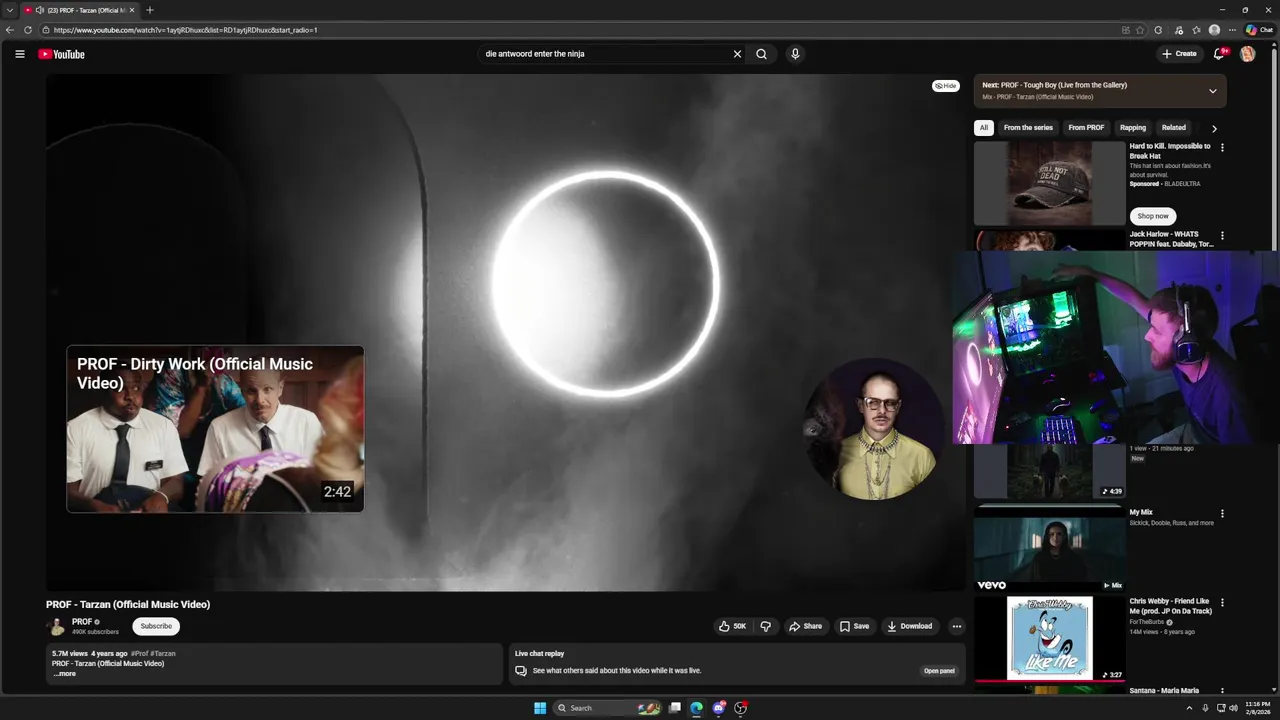Image resolution: width=1280 pixels, height=720 pixels.
Task: Expand video description with ...more
Action: pyautogui.click(x=64, y=674)
